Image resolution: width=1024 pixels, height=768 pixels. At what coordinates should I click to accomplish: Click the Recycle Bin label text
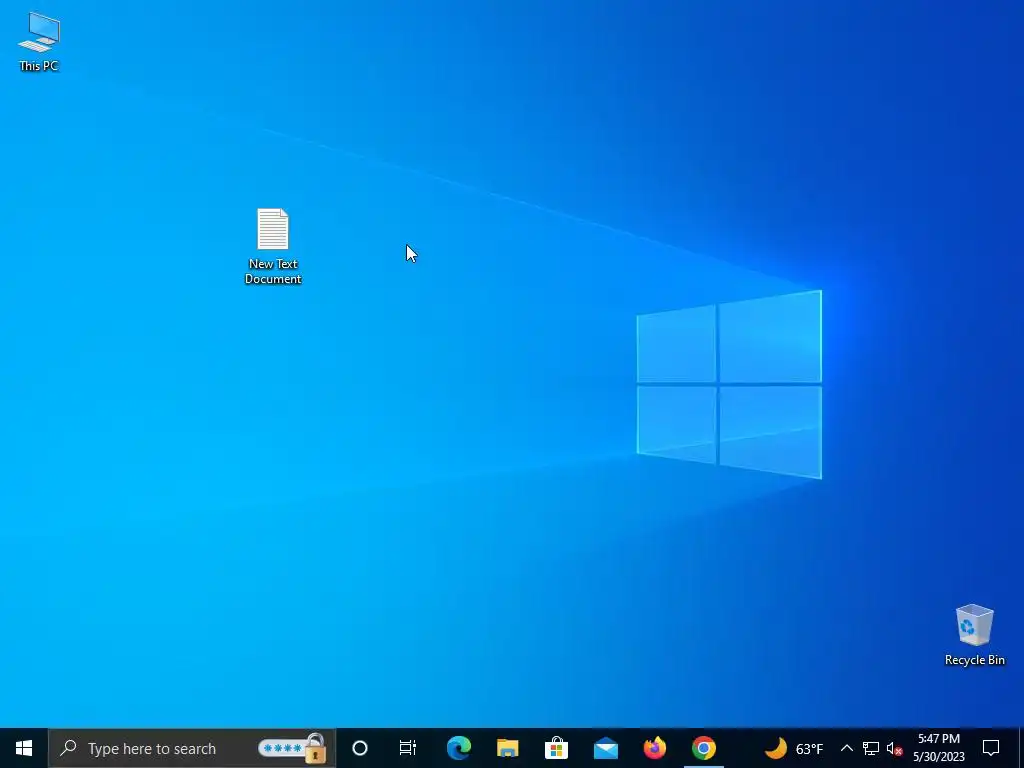click(974, 660)
